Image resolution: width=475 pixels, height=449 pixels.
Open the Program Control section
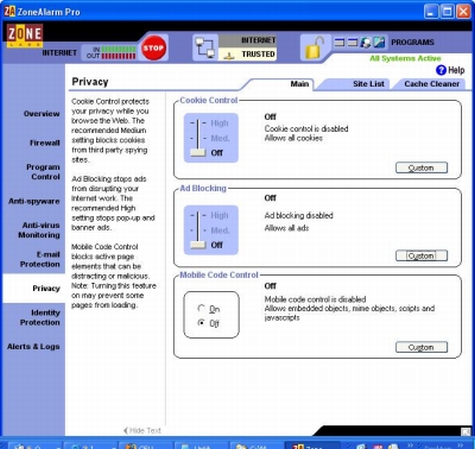43,172
